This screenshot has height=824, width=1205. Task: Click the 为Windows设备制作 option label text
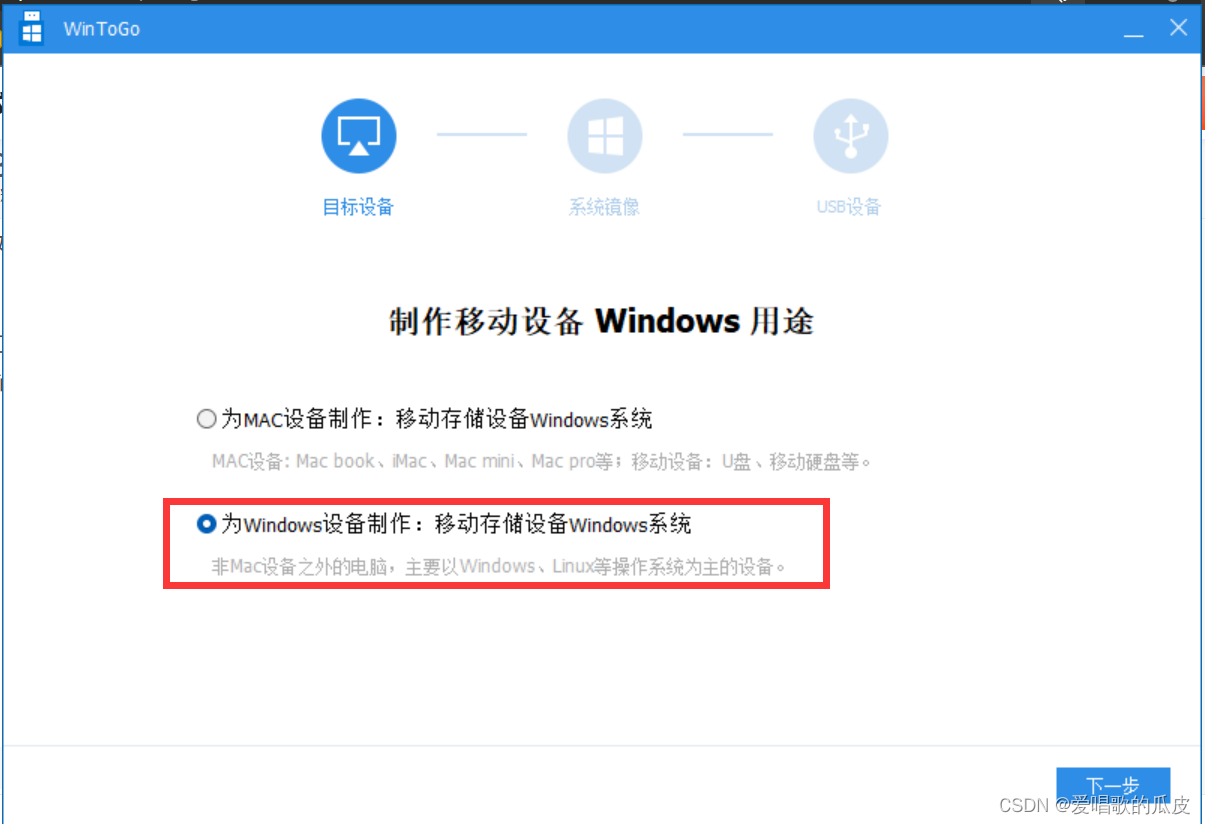456,523
